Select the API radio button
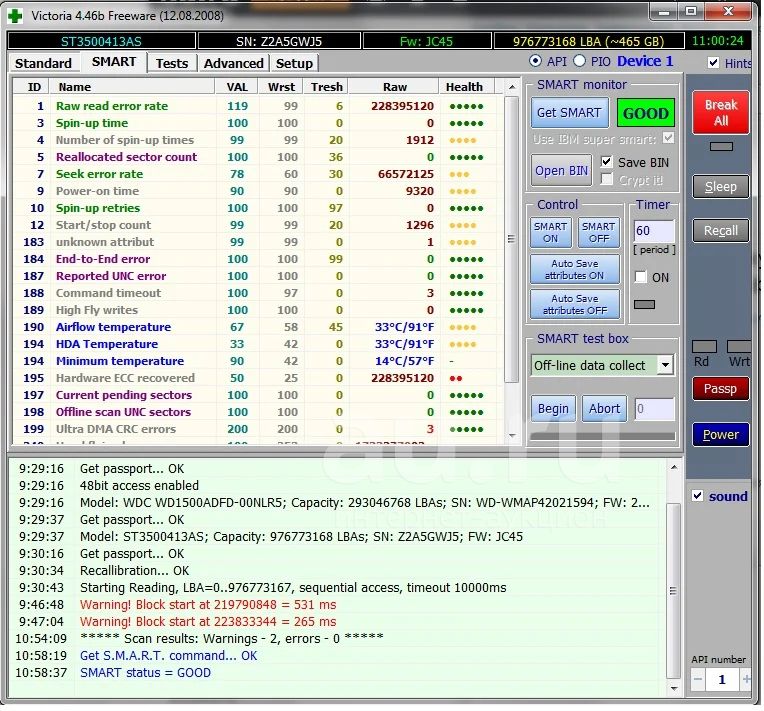The image size is (764, 711). (535, 61)
